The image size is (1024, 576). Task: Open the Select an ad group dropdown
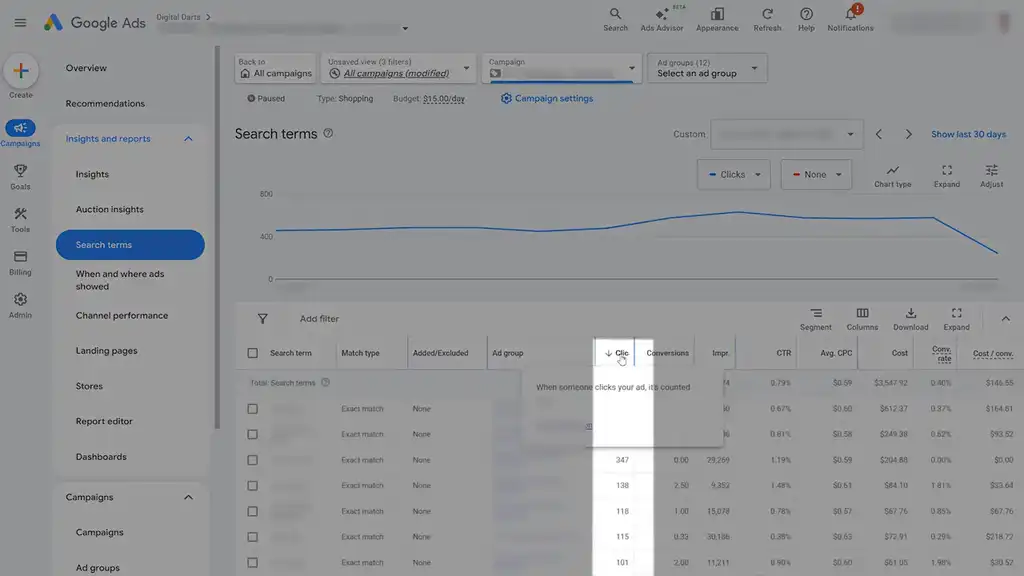point(707,68)
